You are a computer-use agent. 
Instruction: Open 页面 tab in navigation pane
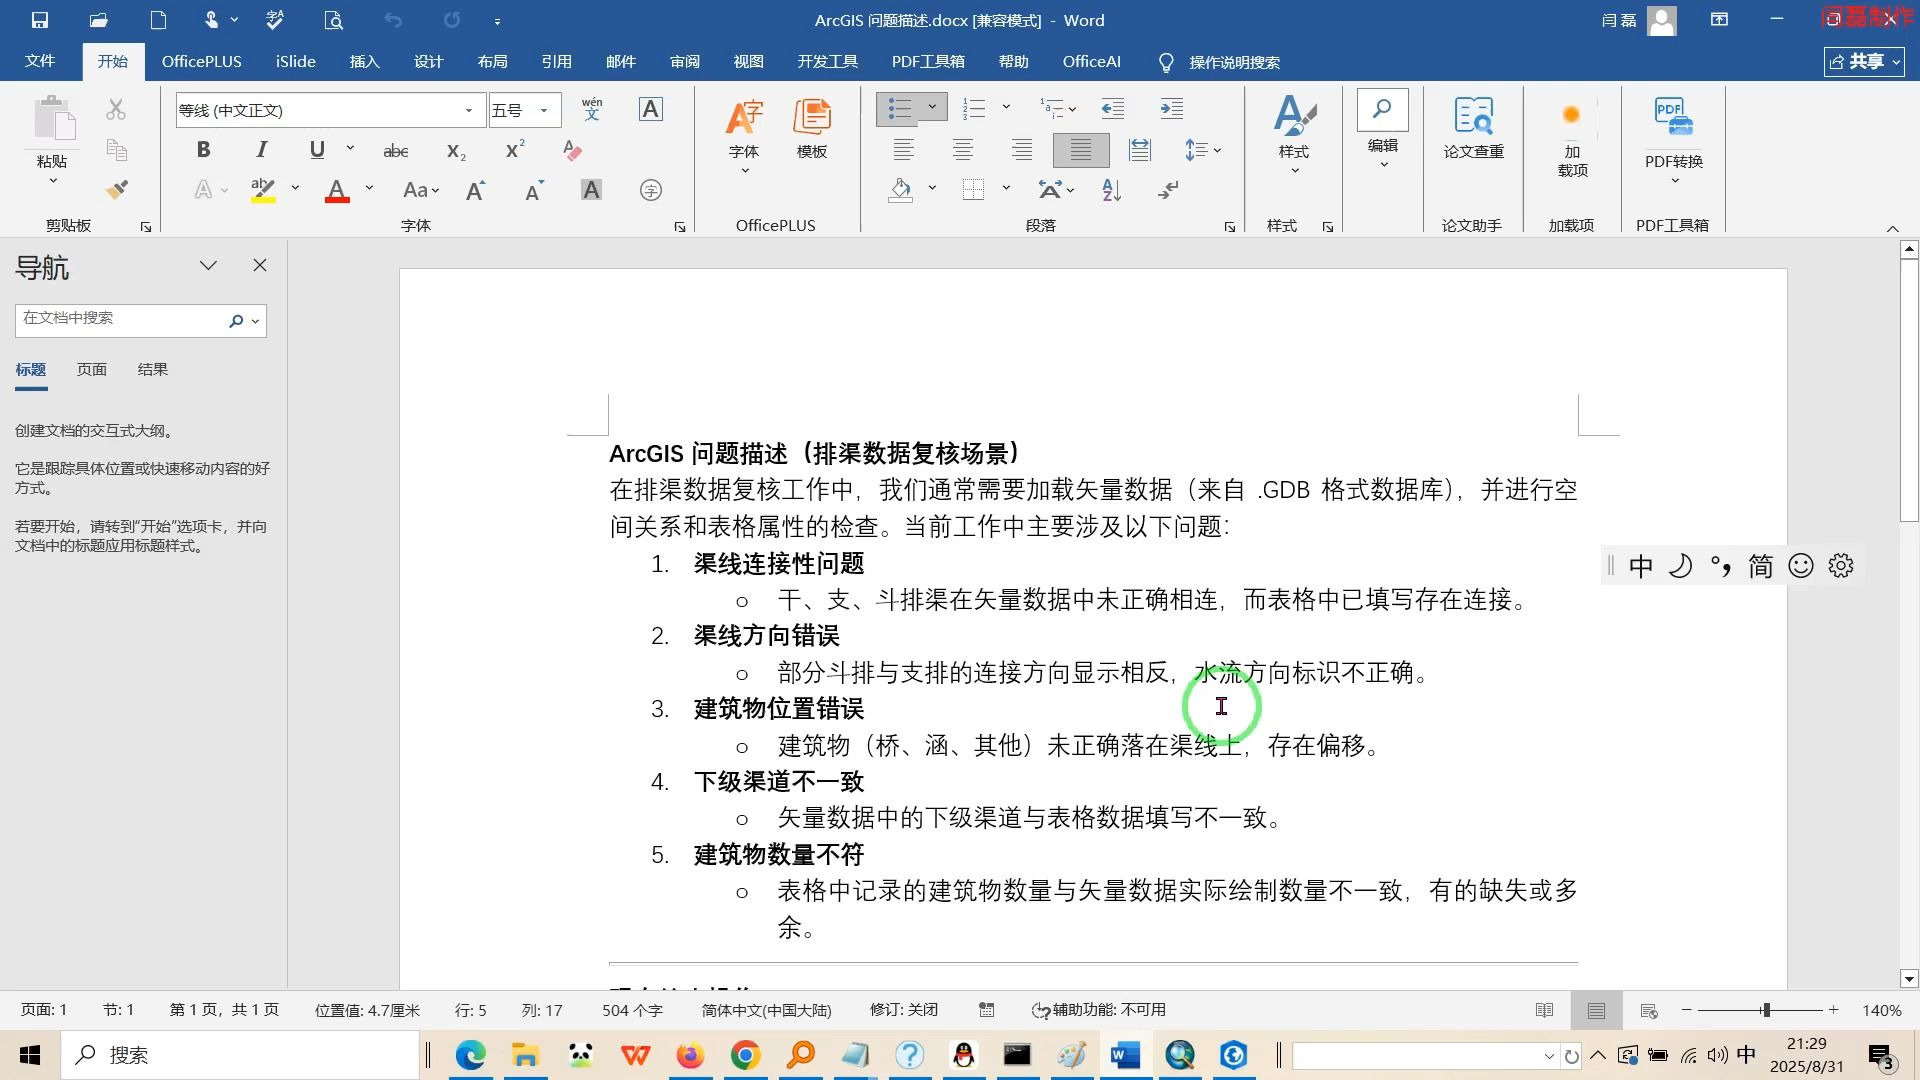pyautogui.click(x=91, y=369)
